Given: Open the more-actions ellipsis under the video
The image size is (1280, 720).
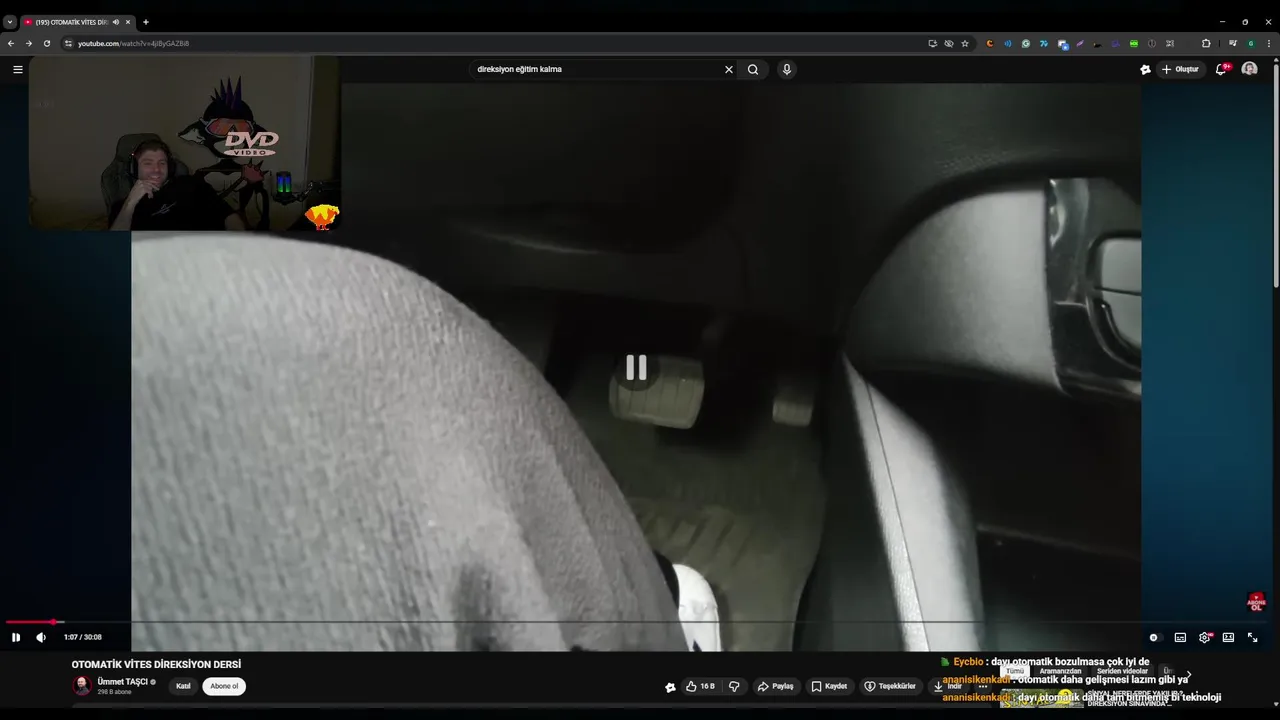Looking at the screenshot, I should click(983, 686).
